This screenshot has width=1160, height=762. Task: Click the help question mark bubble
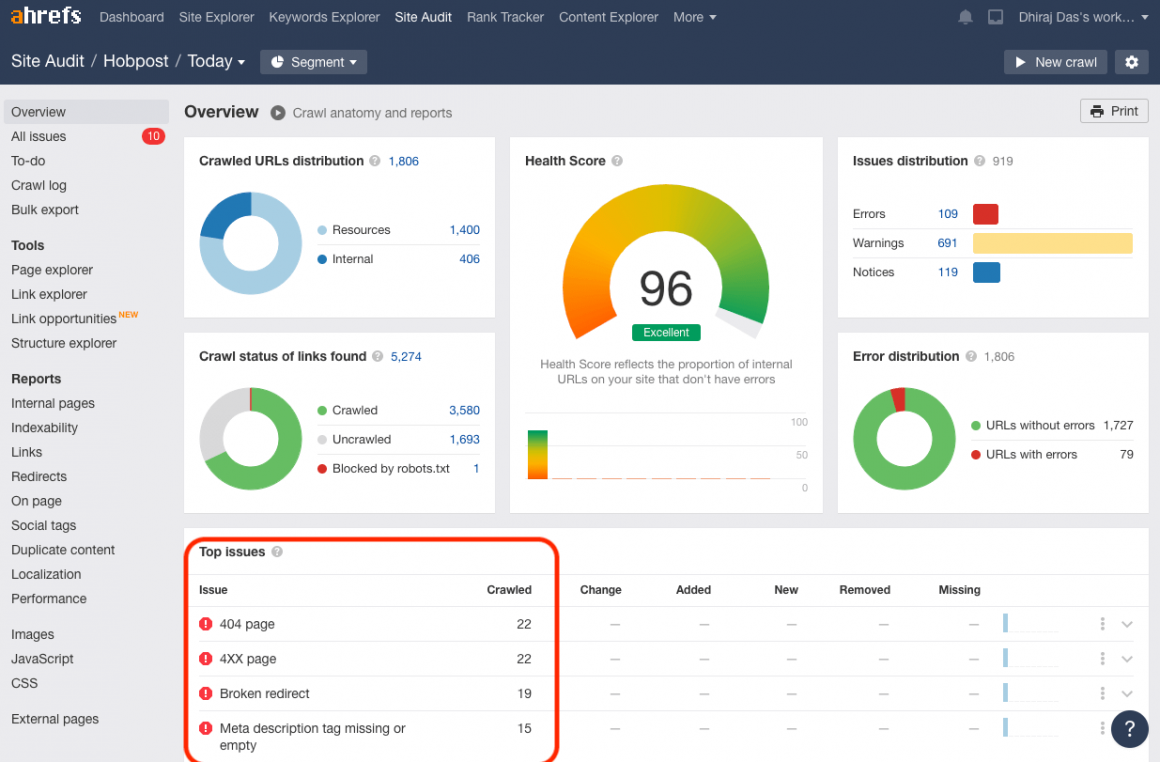[1129, 728]
